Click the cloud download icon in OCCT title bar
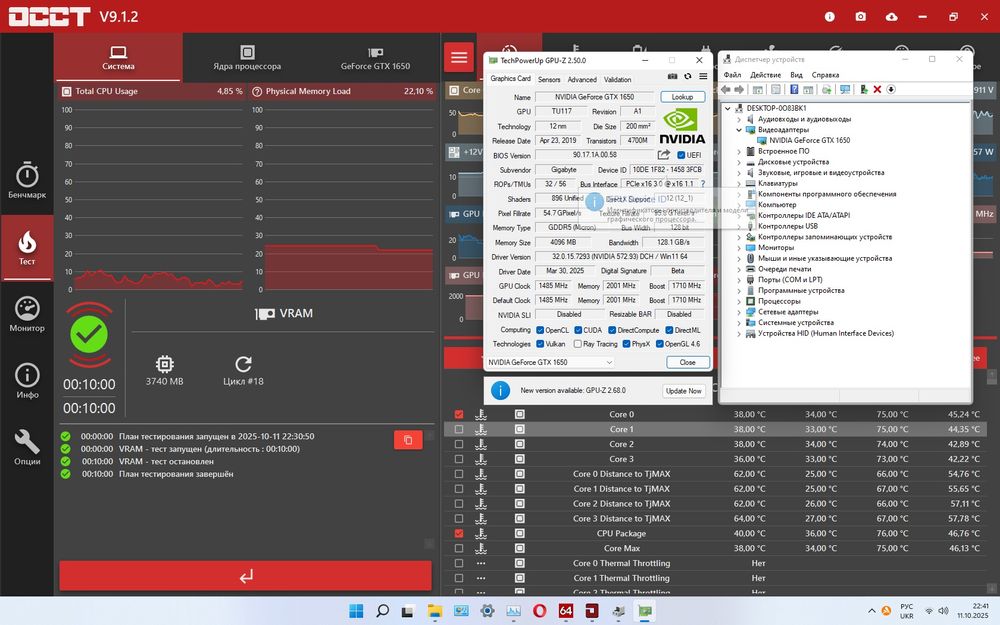This screenshot has width=1000, height=625. 892,17
